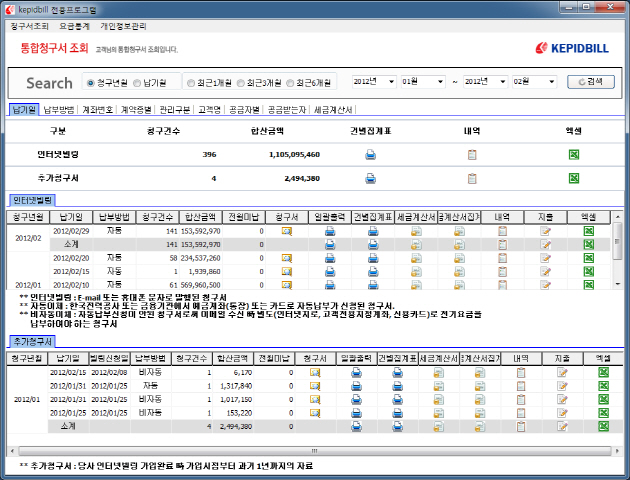Open 세금계산서 icon for 1,017,150 row
Viewport: 630px width, 480px height.
[x=439, y=400]
